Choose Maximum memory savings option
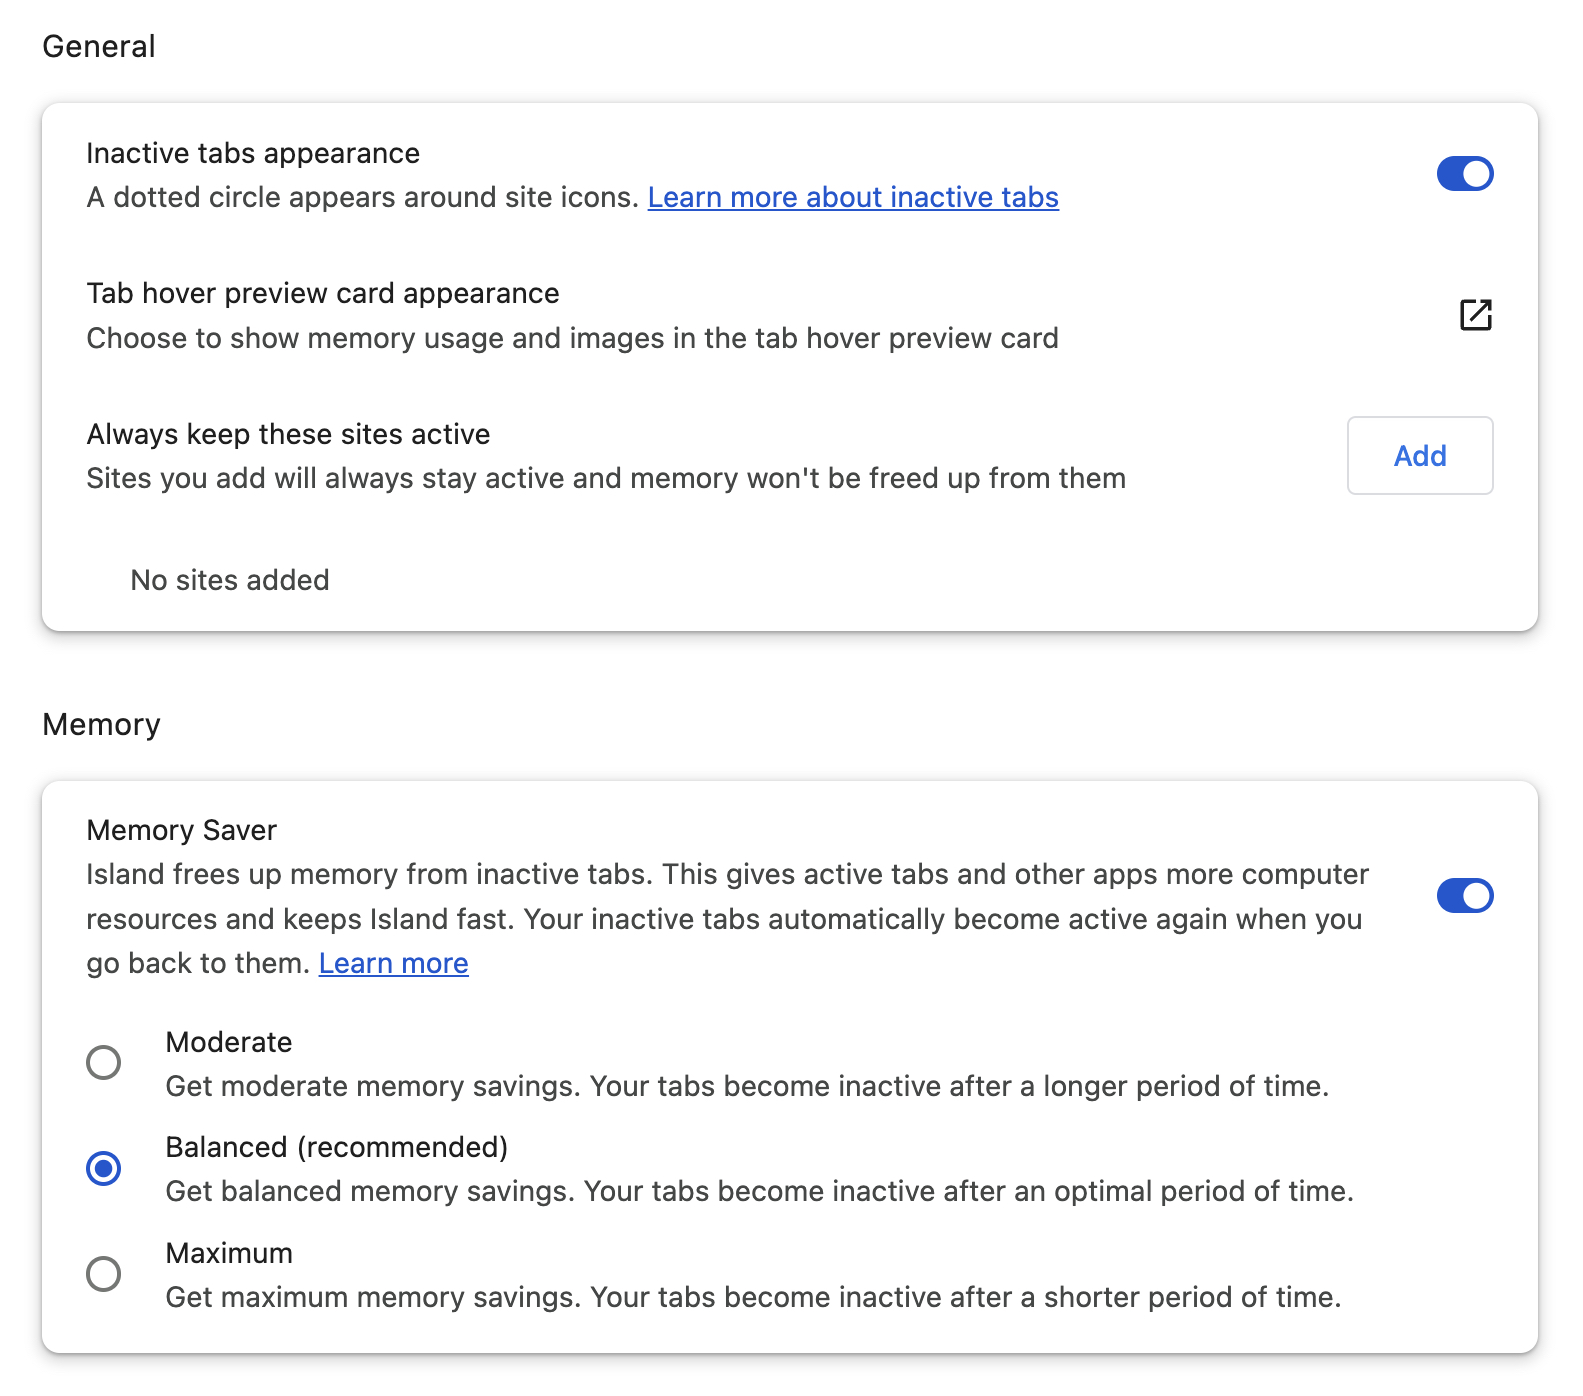Viewport: 1583px width, 1396px height. click(x=104, y=1274)
